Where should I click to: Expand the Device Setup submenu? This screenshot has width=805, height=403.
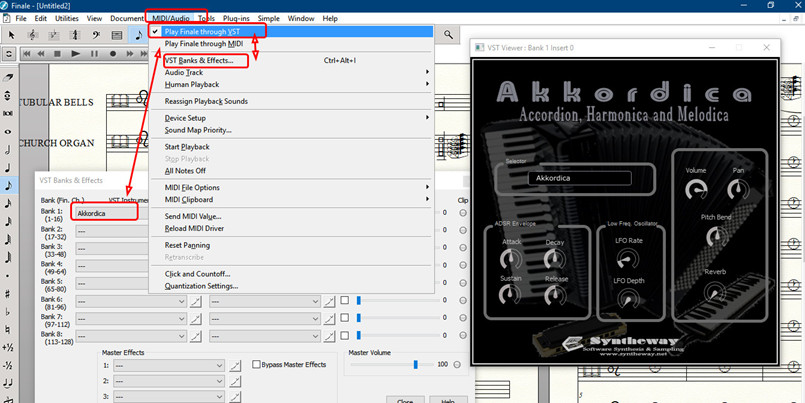click(292, 118)
